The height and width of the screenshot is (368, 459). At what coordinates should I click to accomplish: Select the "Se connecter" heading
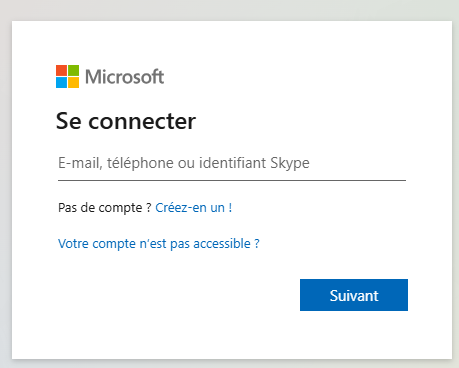click(x=126, y=121)
